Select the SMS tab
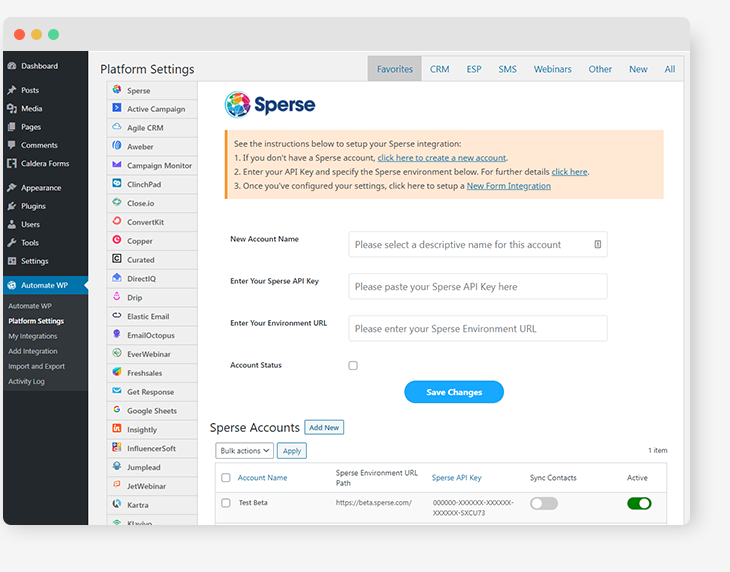 pos(507,69)
